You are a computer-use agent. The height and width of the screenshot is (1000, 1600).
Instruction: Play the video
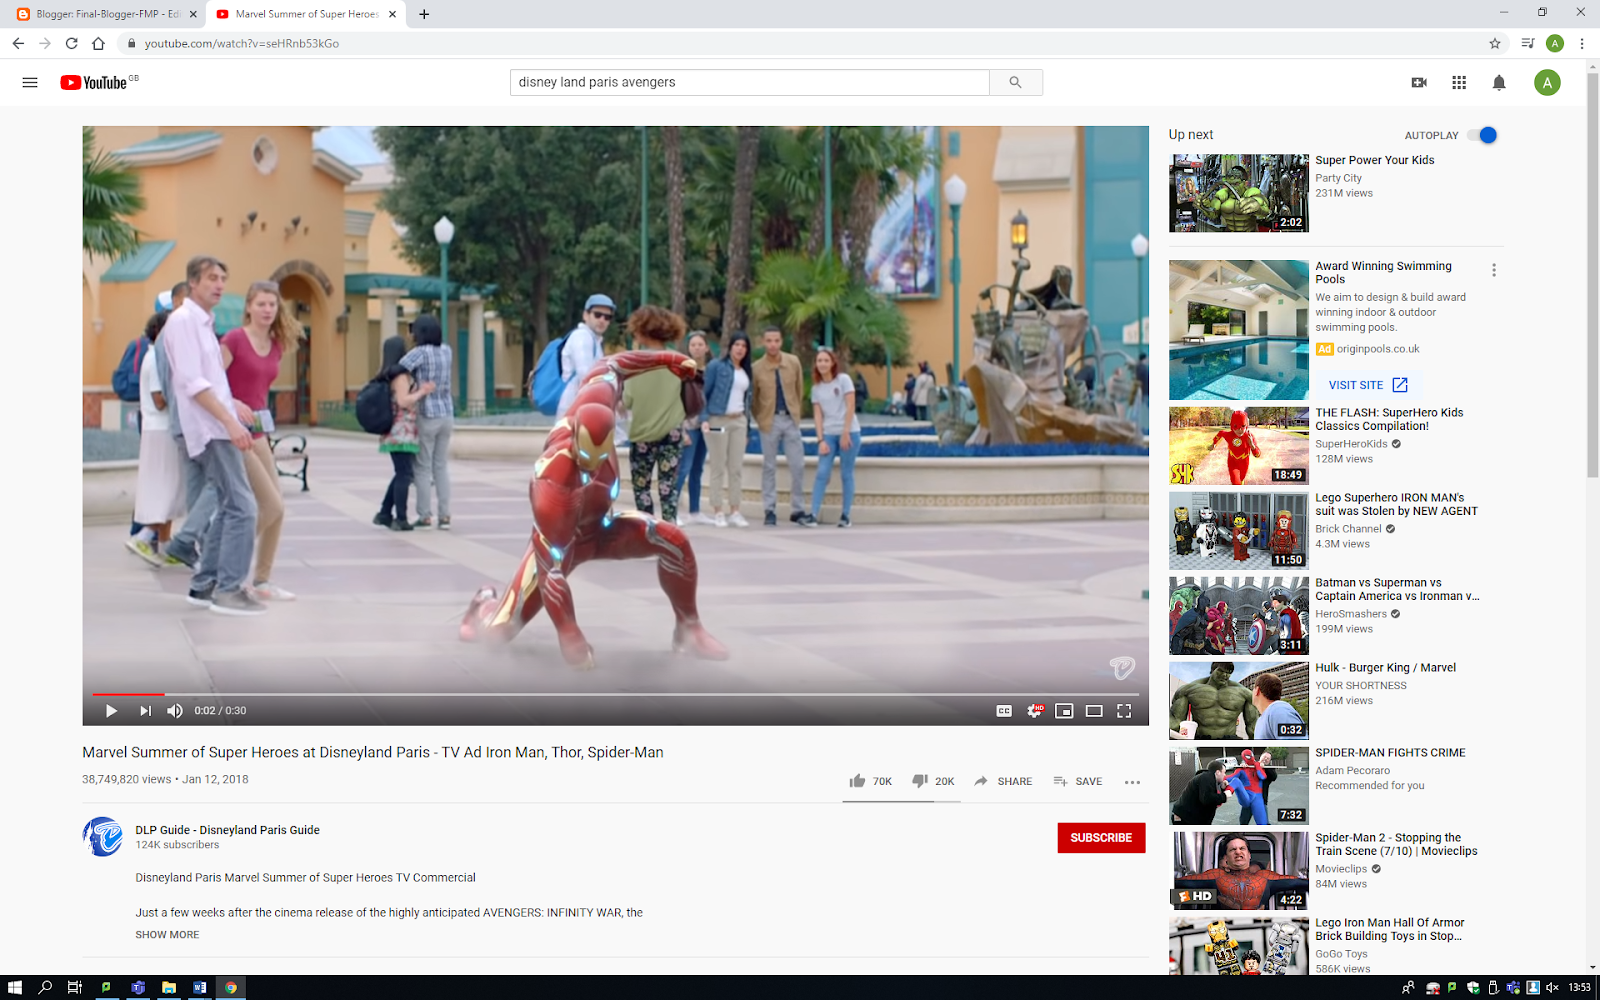111,711
